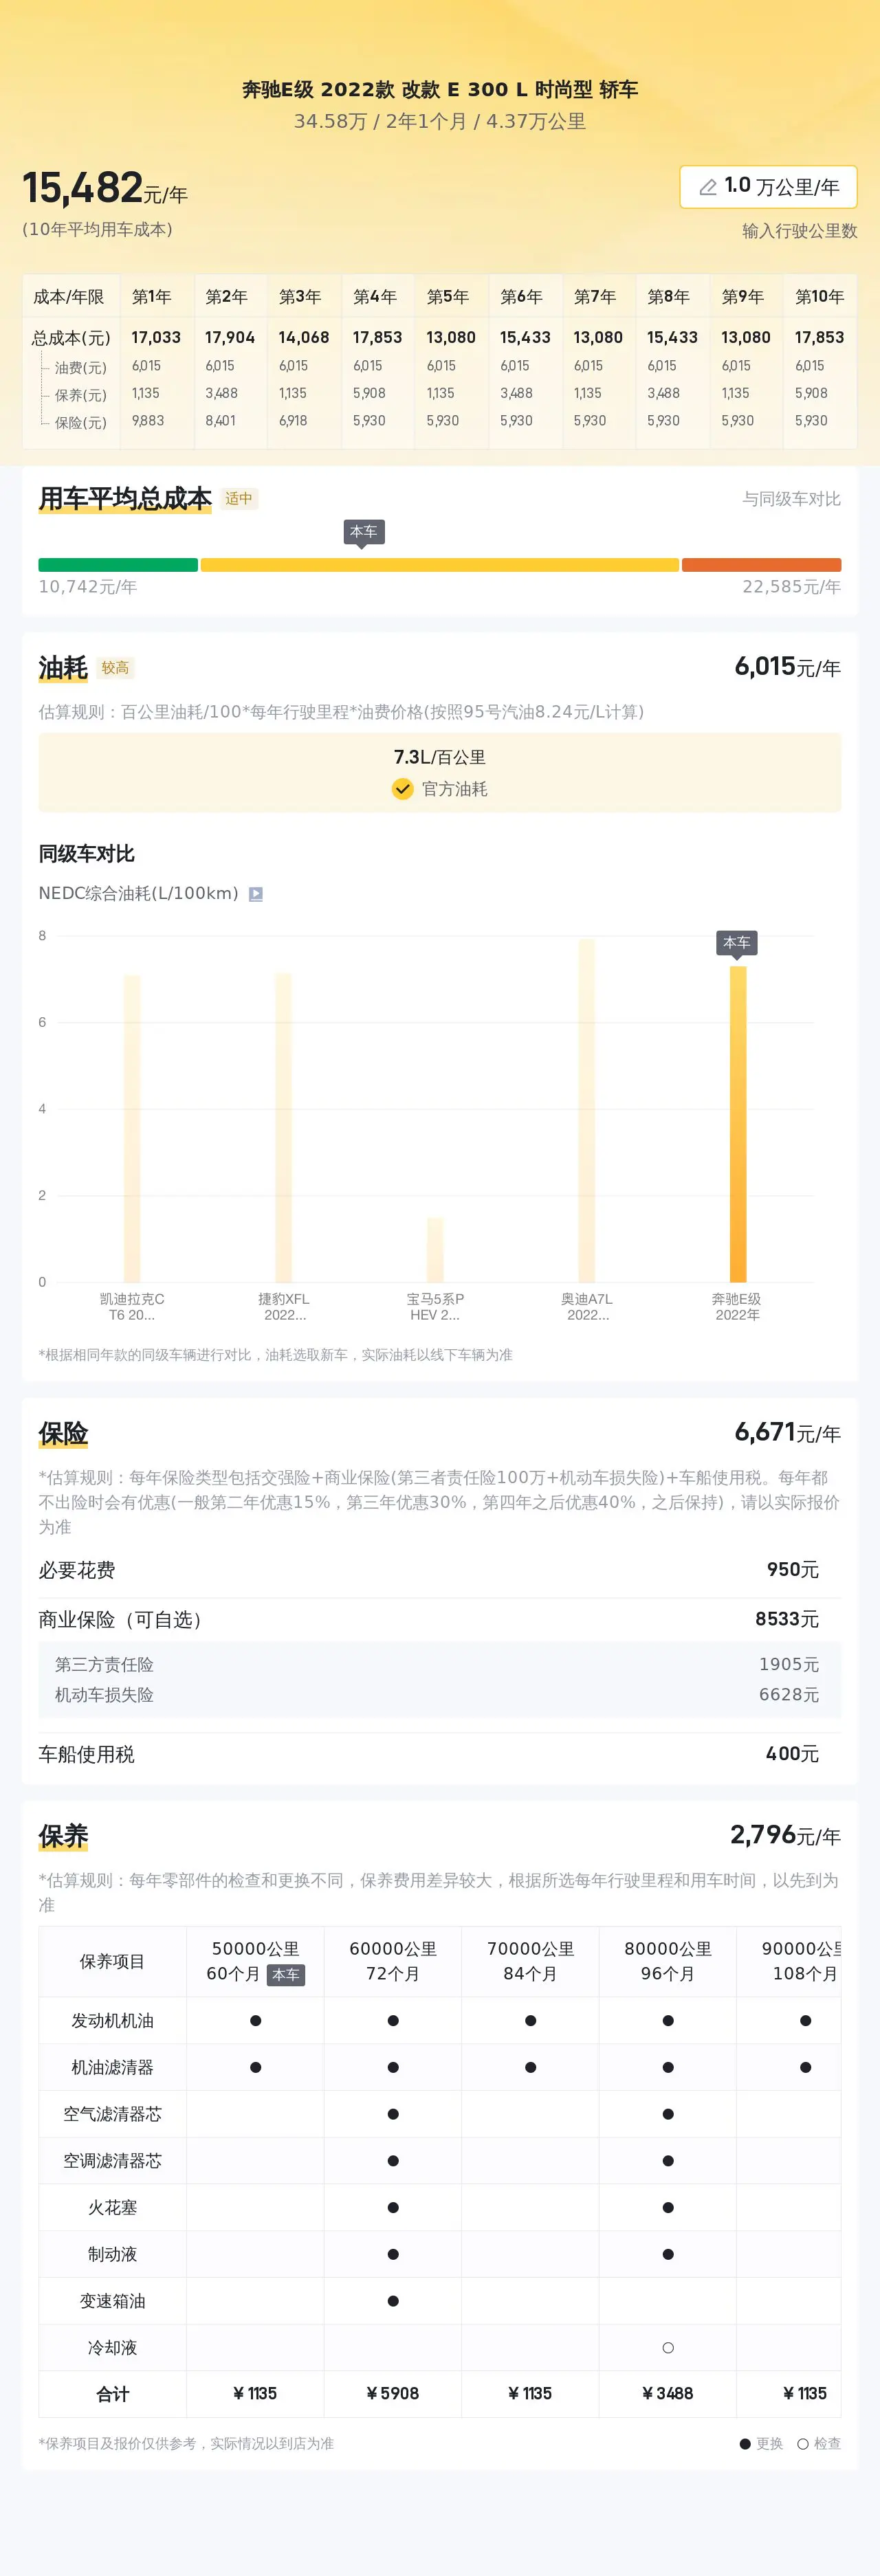Tap the 变速箱油 replace dot at 60000公里
Image resolution: width=880 pixels, height=2576 pixels.
(393, 2300)
